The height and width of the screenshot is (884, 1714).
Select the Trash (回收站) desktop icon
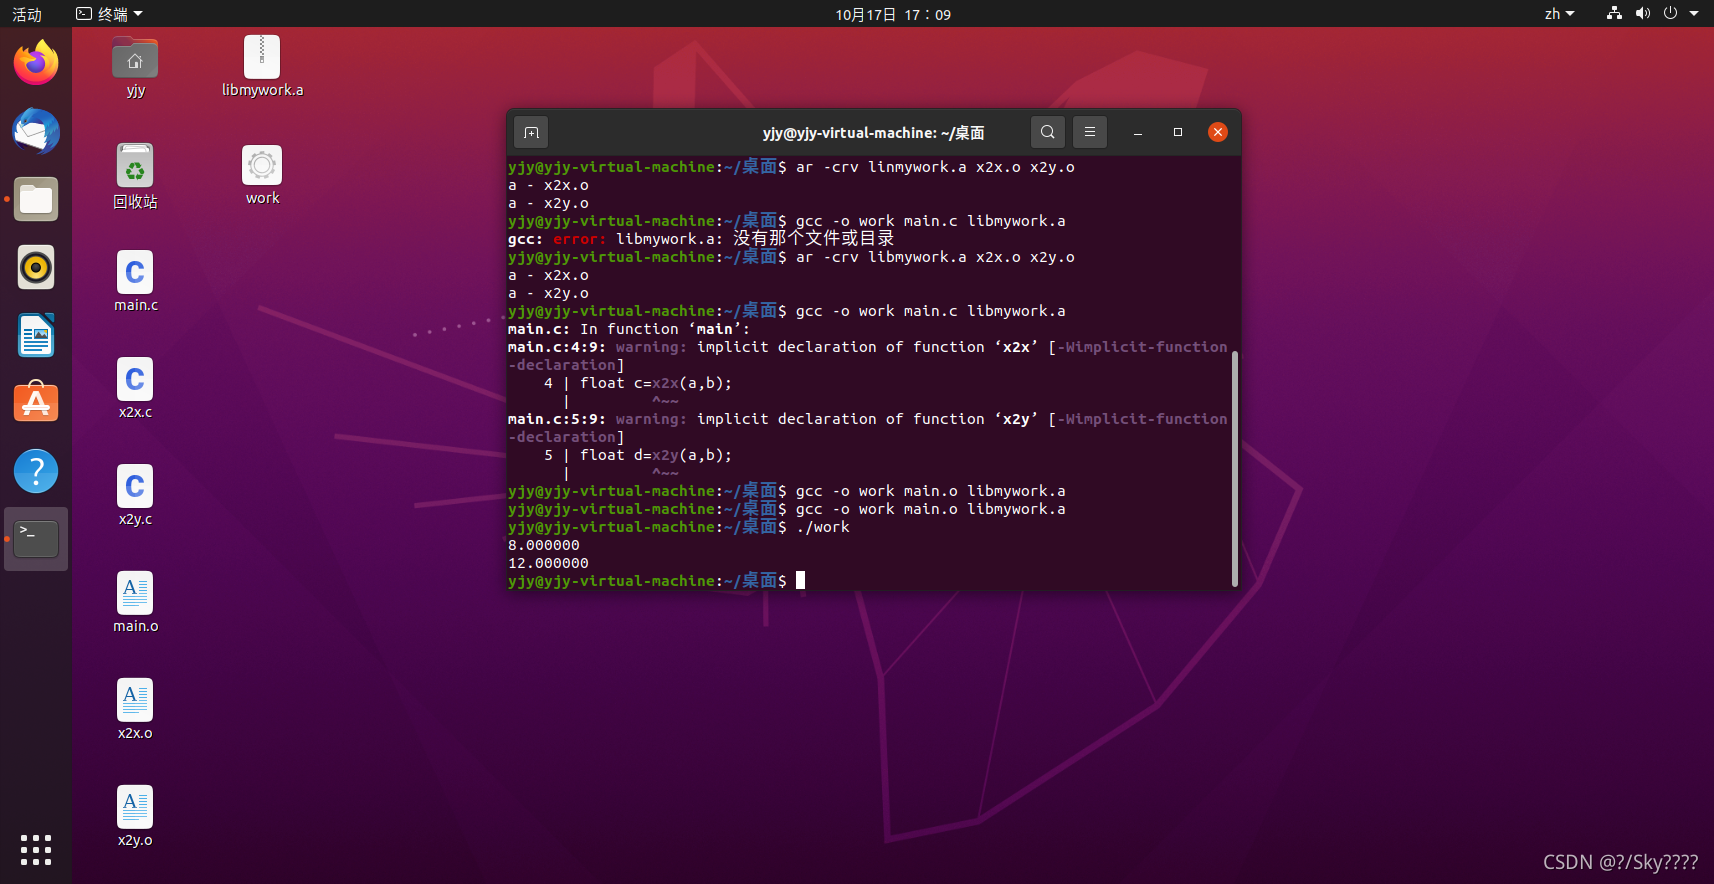[135, 176]
